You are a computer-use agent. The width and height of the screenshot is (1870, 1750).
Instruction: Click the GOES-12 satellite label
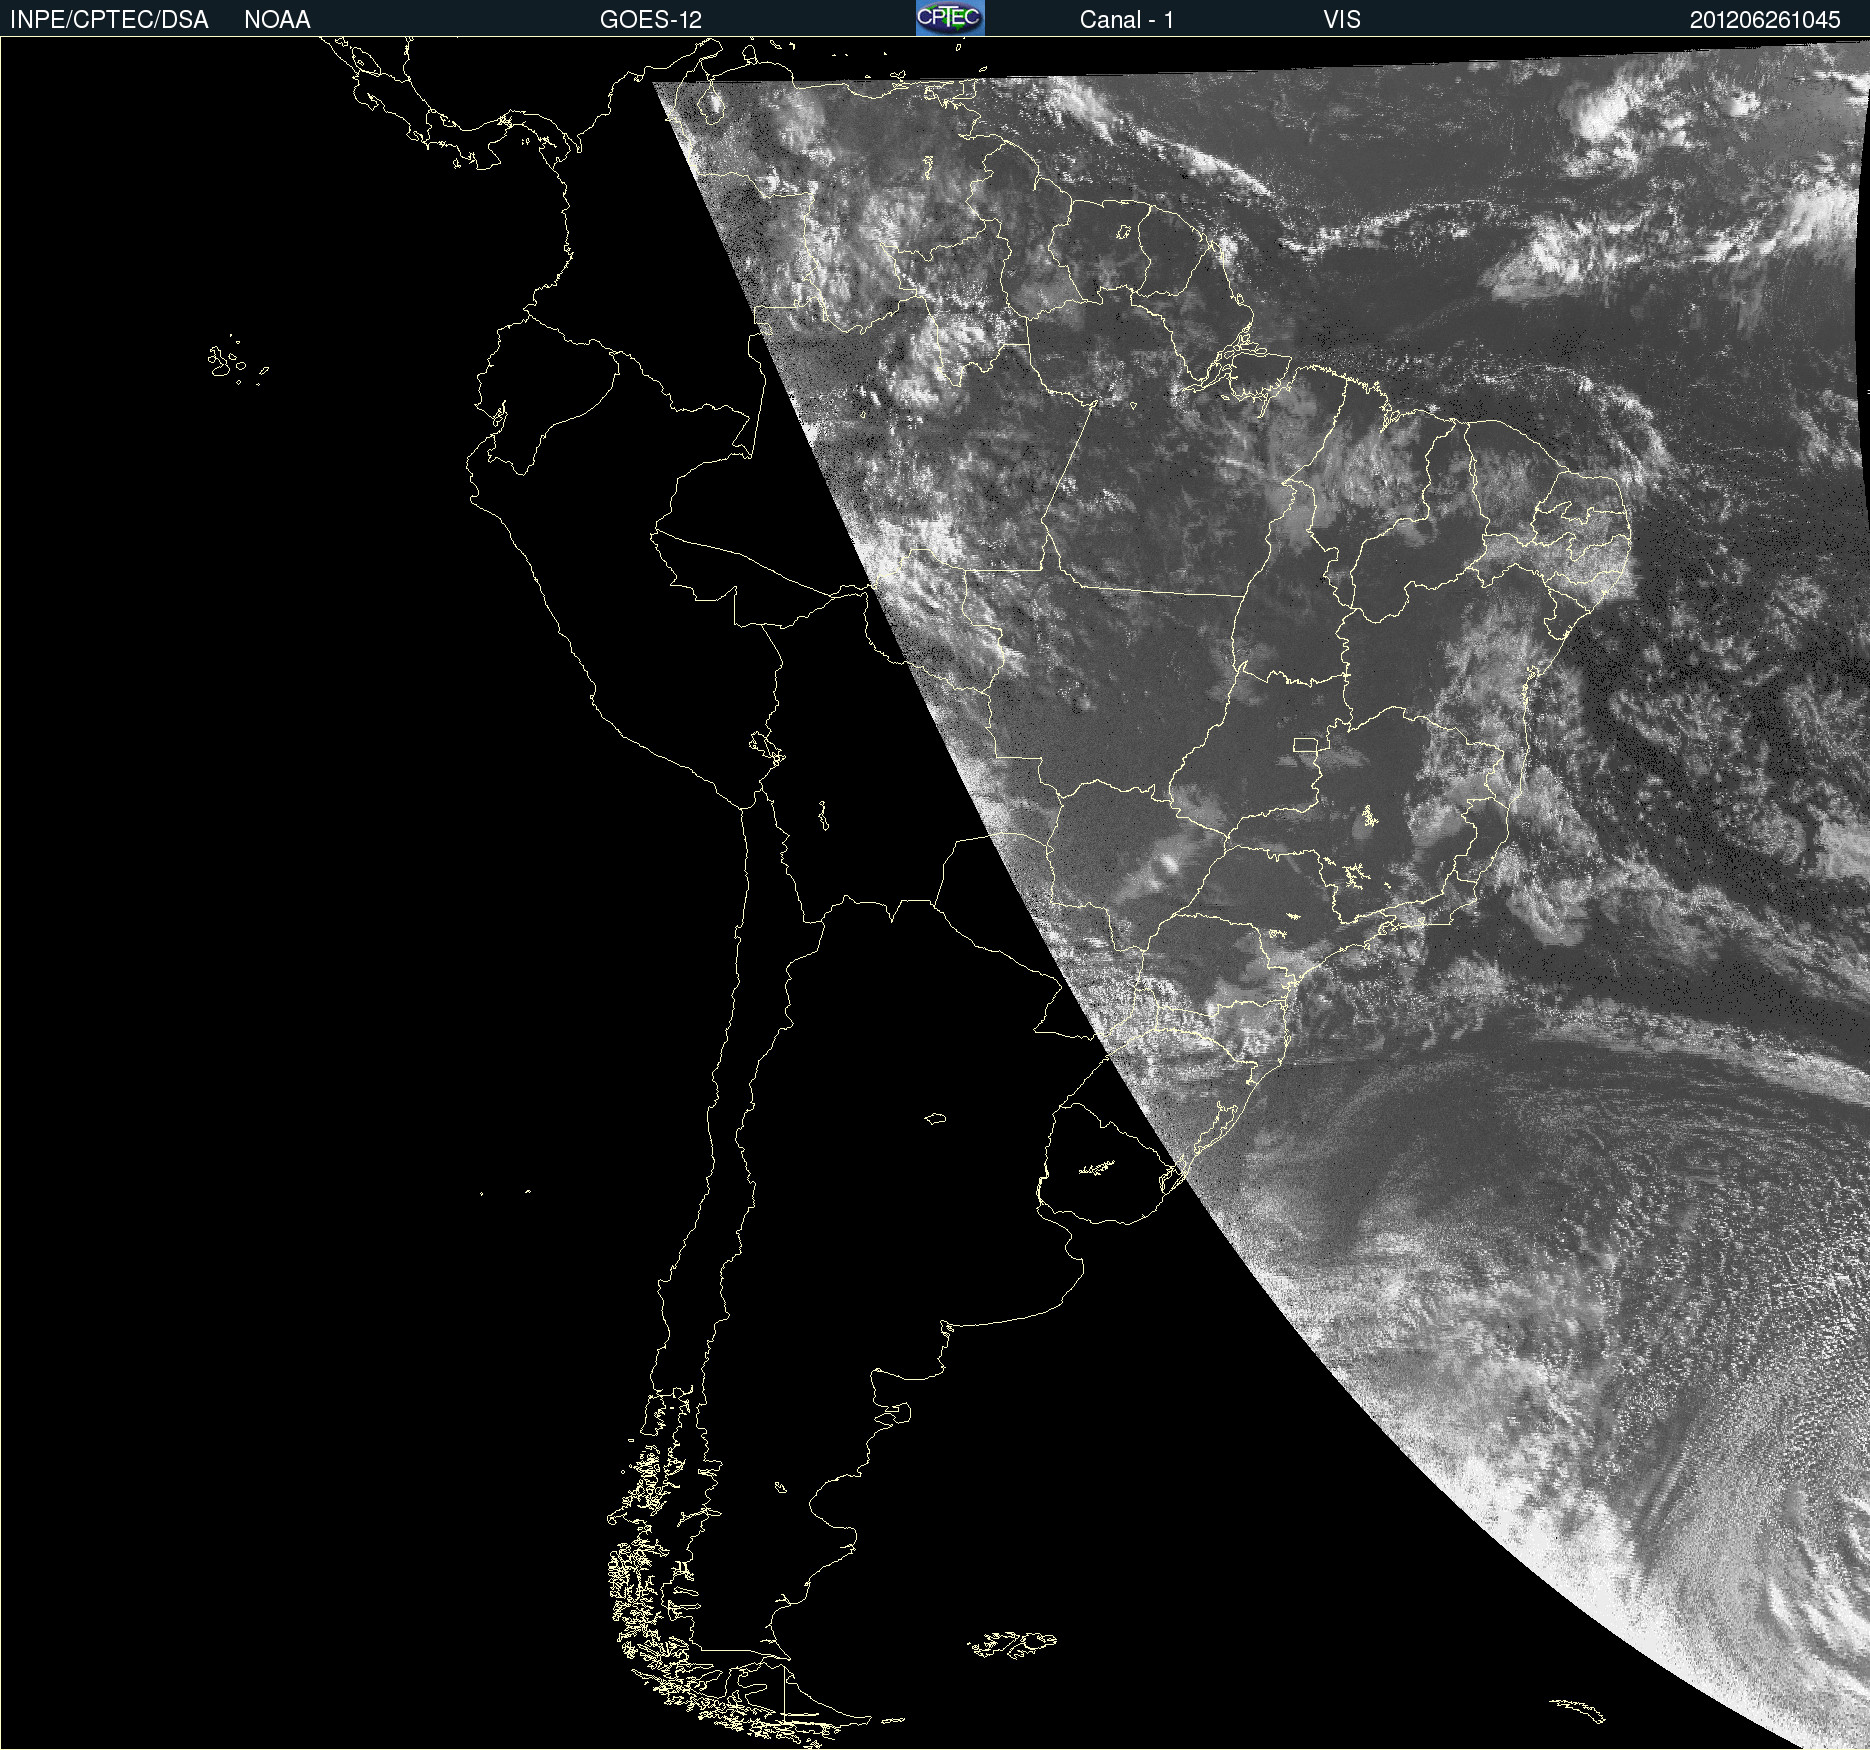[x=651, y=20]
